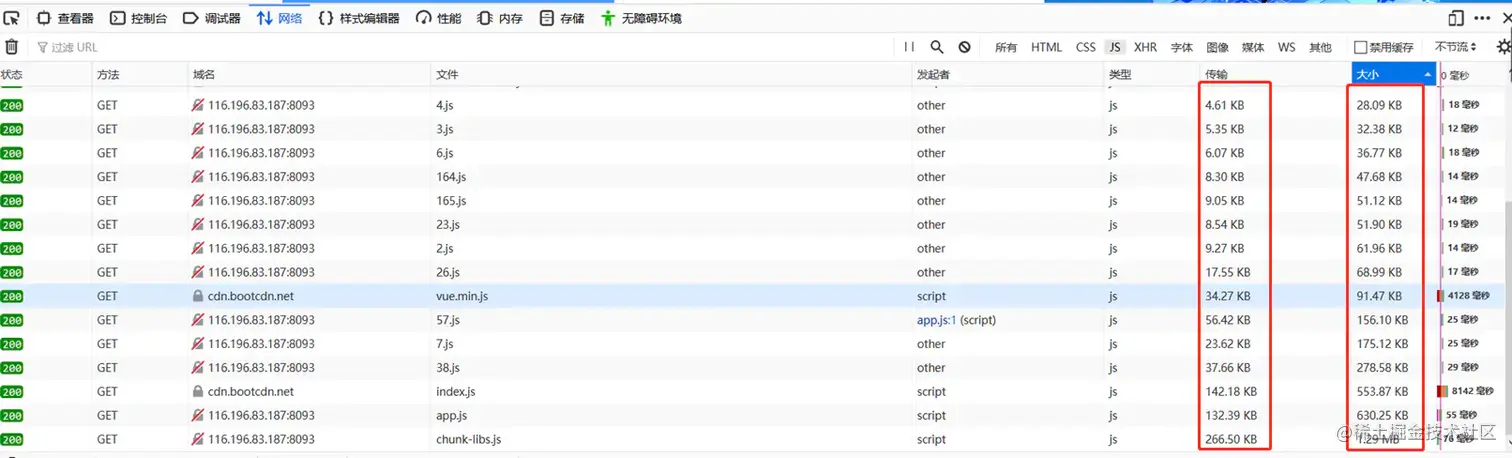Sort by the 传输 transferred column header
Screen dimensions: 1512x458
(1275, 75)
